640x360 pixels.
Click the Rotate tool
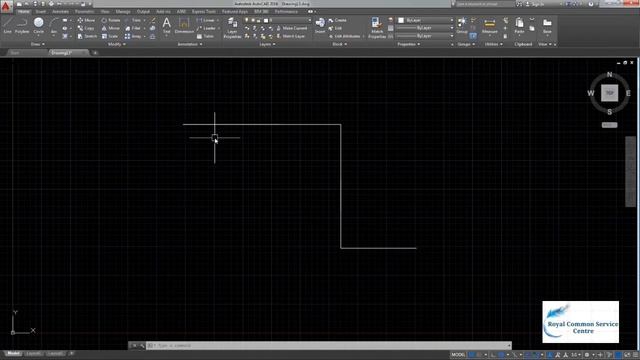click(x=111, y=20)
